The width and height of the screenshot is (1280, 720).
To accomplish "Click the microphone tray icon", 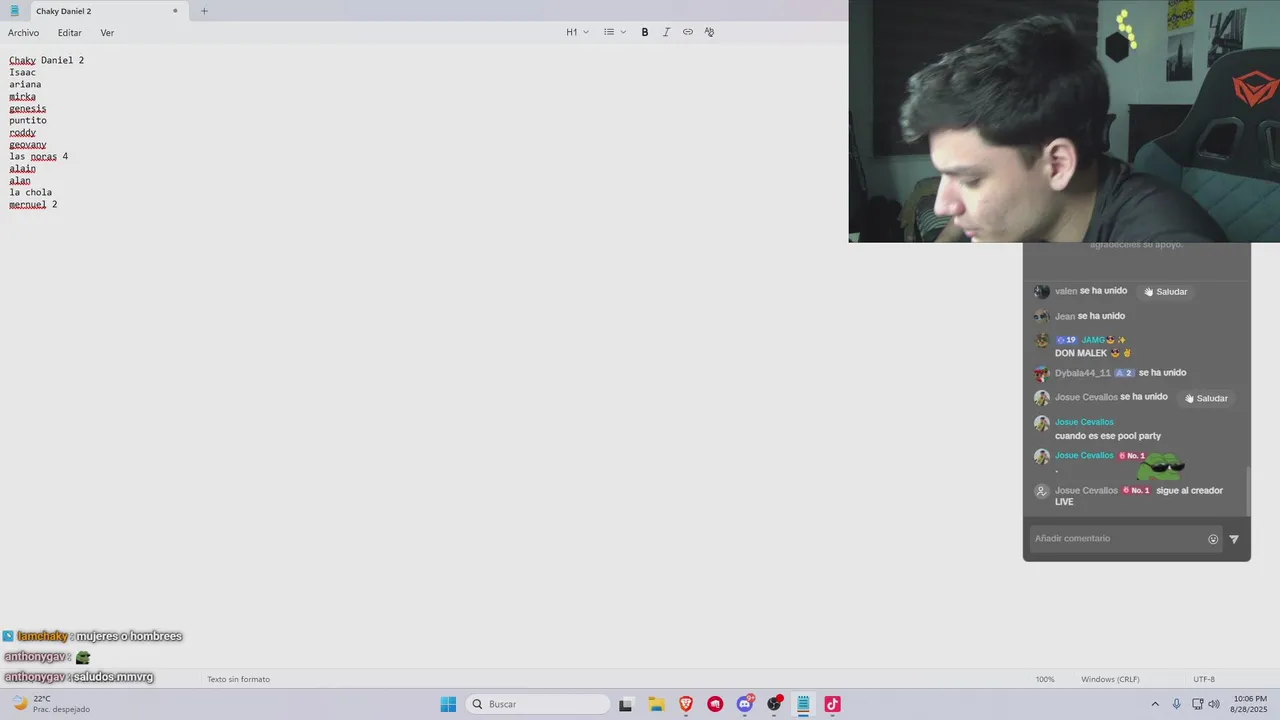I will pyautogui.click(x=1176, y=704).
